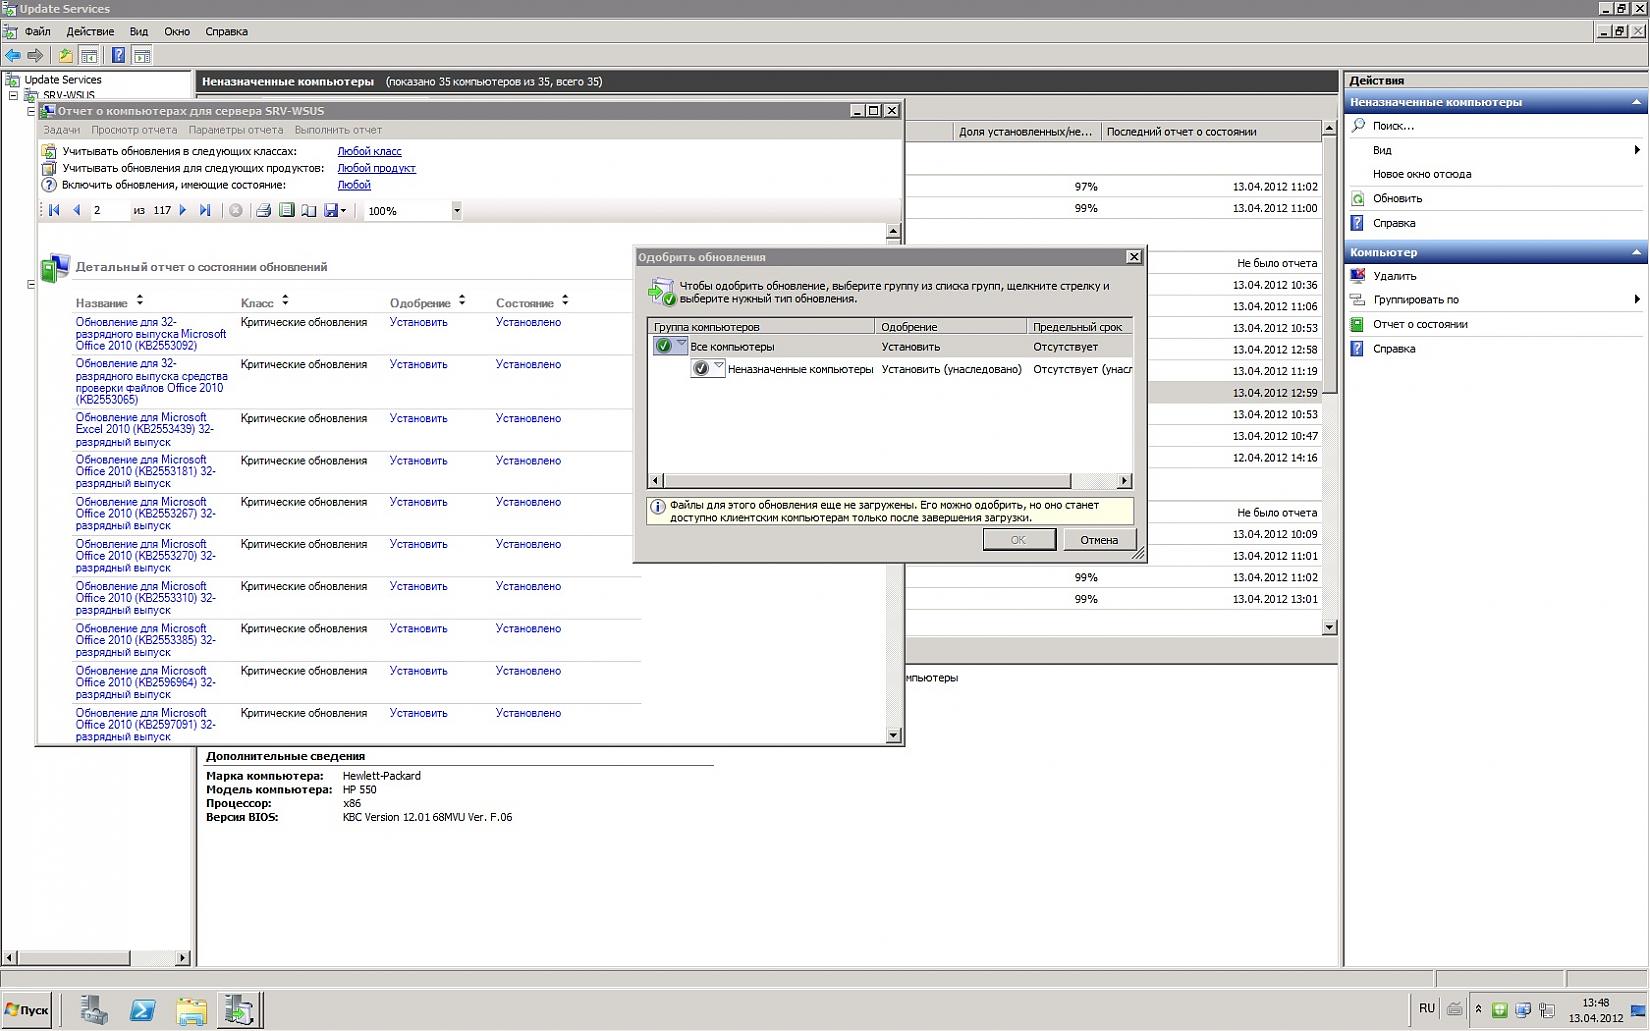Image resolution: width=1650 pixels, height=1031 pixels.
Task: Open the 100% zoom level dropdown
Action: coord(456,211)
